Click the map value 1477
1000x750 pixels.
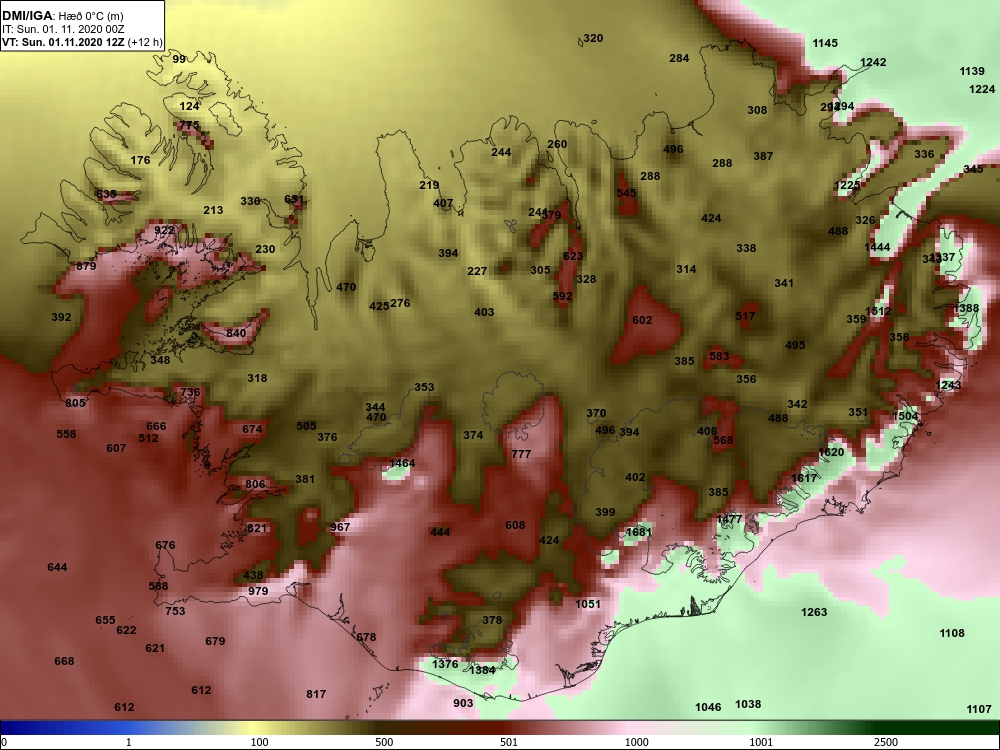(730, 519)
